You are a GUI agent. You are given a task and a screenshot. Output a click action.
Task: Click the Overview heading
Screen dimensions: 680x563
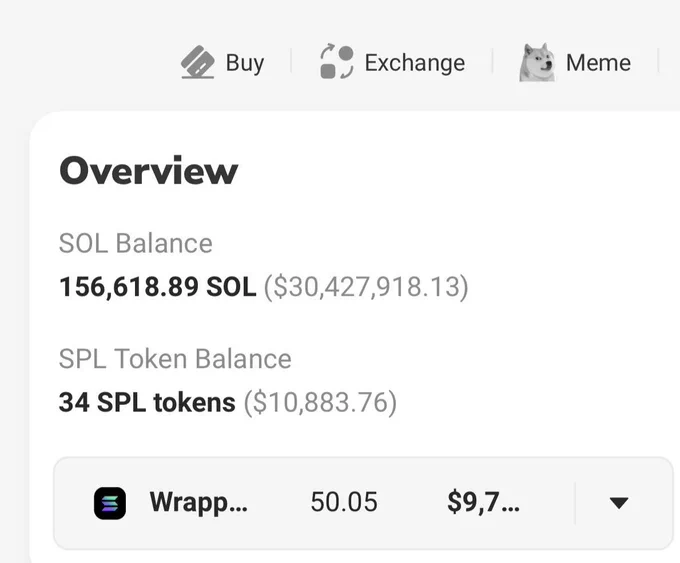point(149,171)
